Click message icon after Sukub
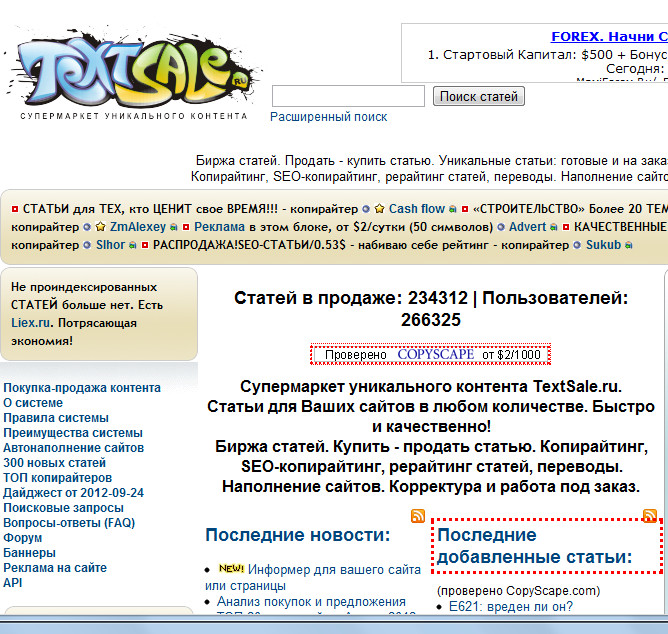The width and height of the screenshot is (668, 634). [628, 245]
